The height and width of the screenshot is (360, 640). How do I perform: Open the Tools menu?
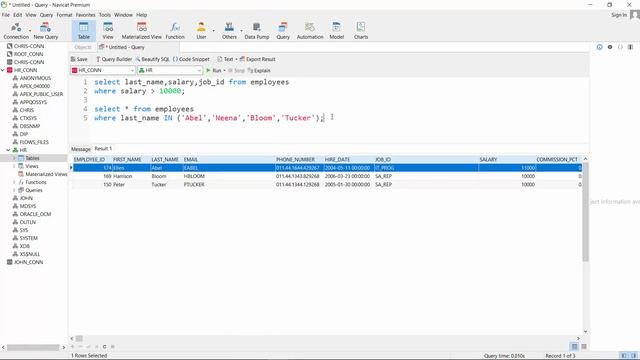tap(105, 15)
